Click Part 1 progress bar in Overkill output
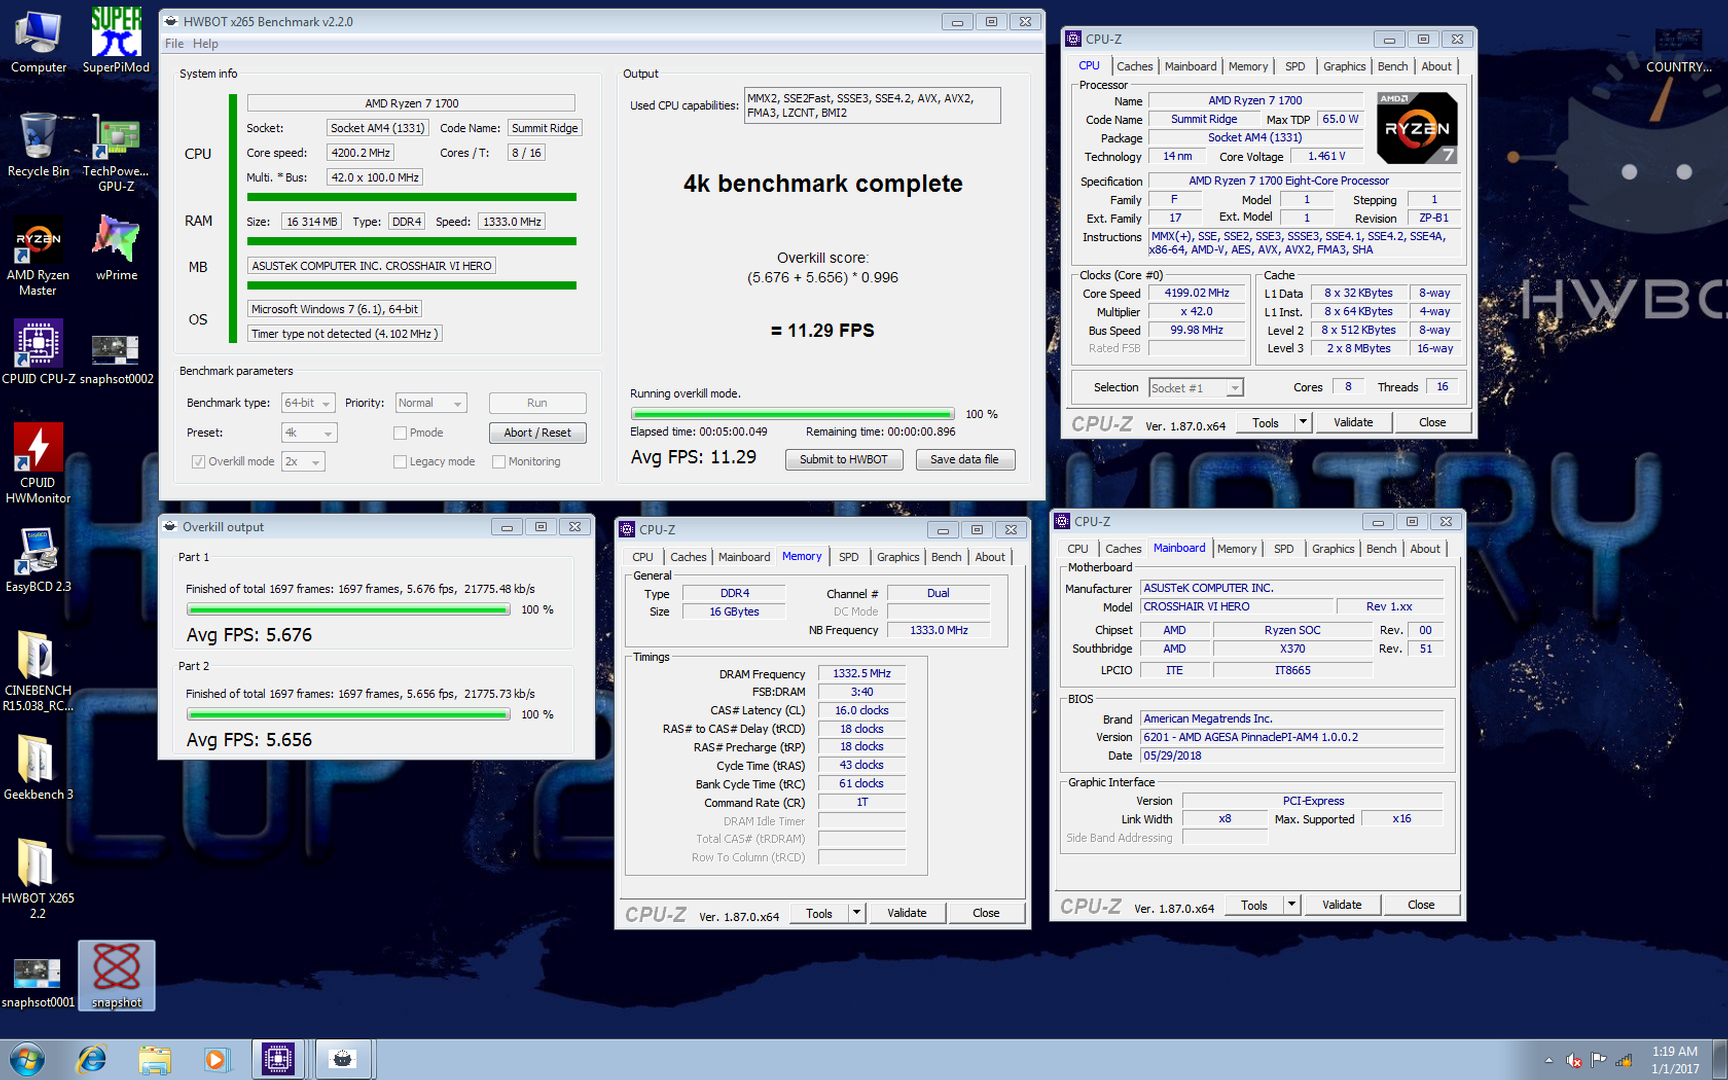 pyautogui.click(x=348, y=610)
